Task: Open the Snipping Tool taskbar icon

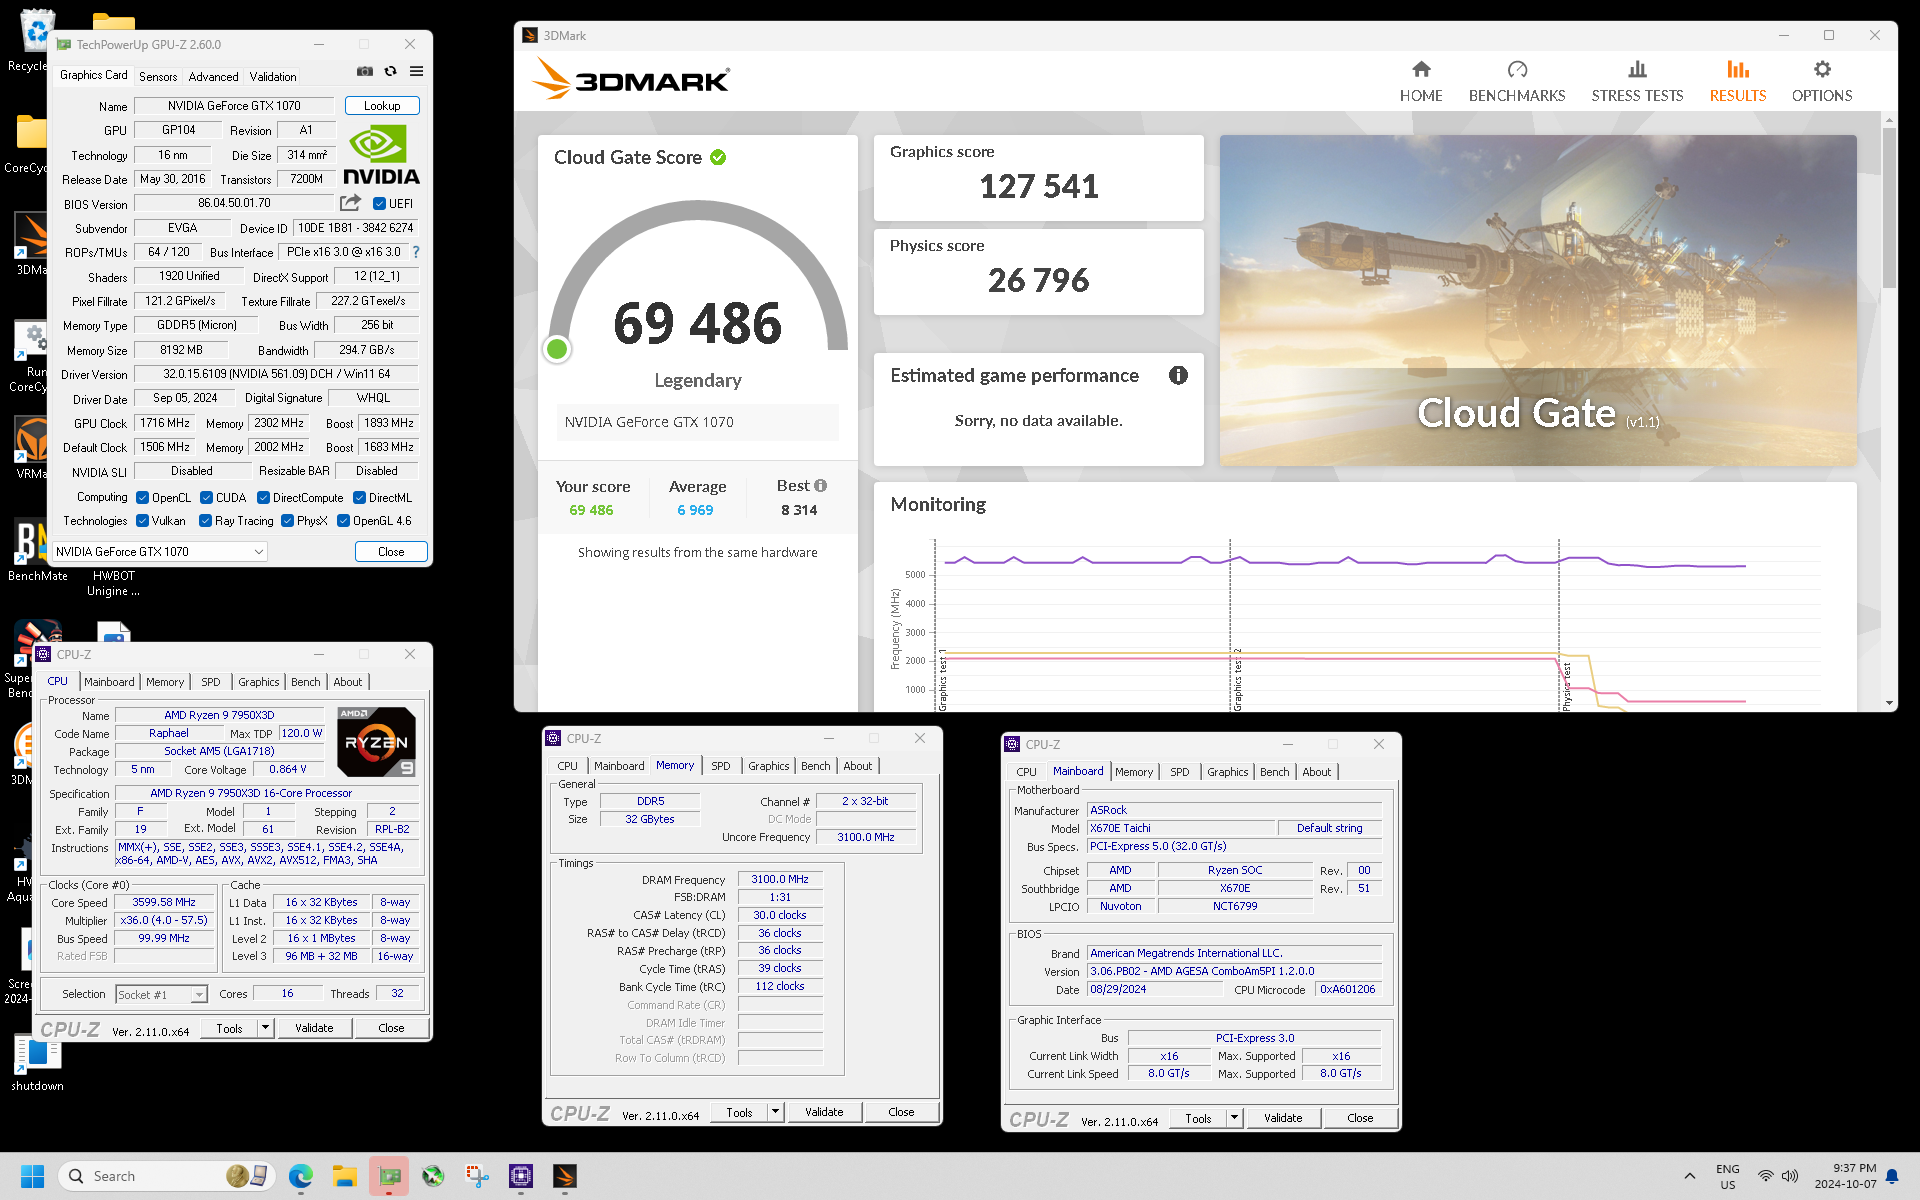Action: pyautogui.click(x=477, y=1176)
